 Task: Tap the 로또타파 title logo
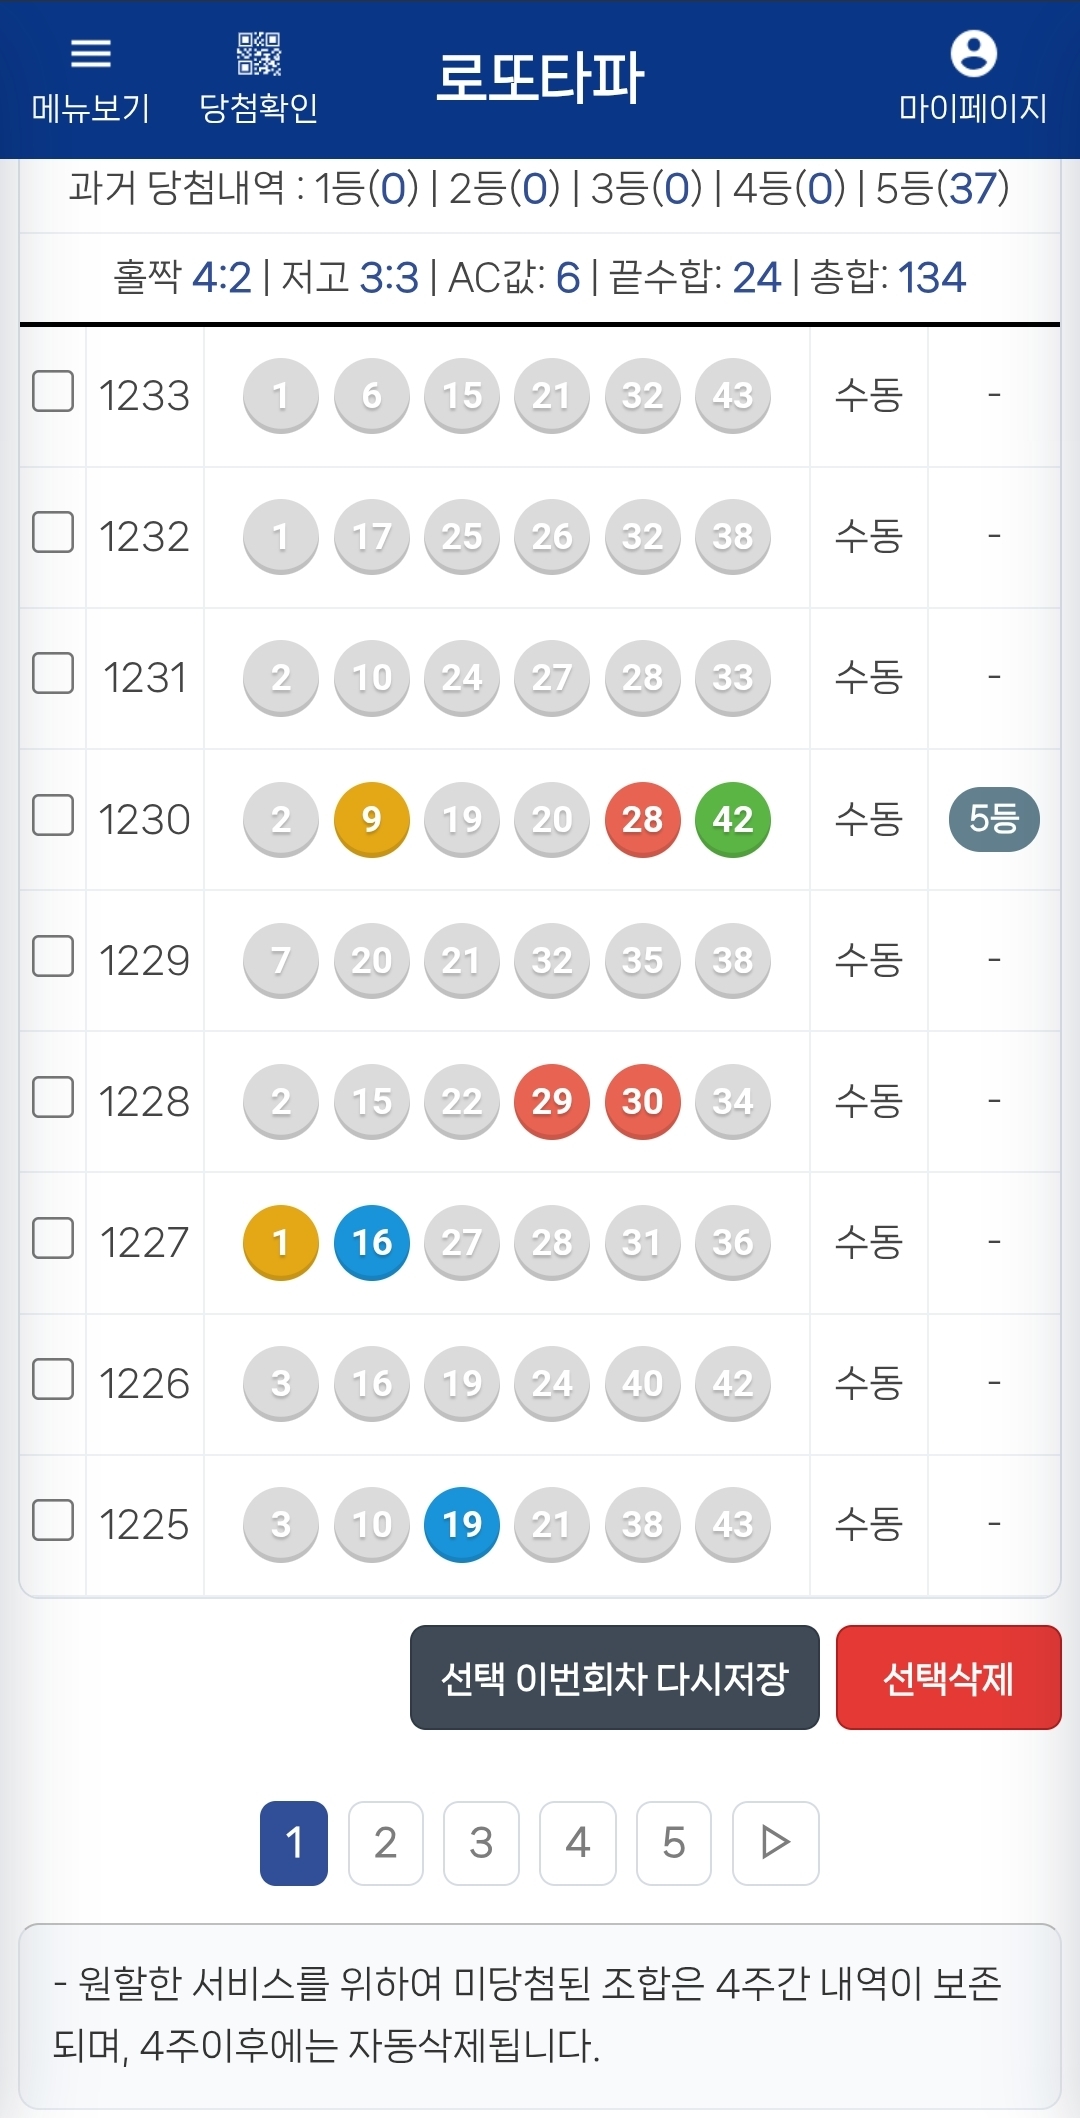[x=540, y=77]
